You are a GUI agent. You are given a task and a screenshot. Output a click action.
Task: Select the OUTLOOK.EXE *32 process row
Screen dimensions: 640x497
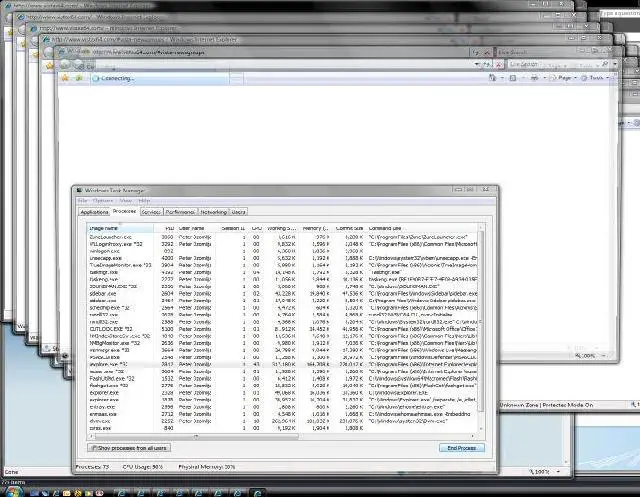(x=282, y=329)
